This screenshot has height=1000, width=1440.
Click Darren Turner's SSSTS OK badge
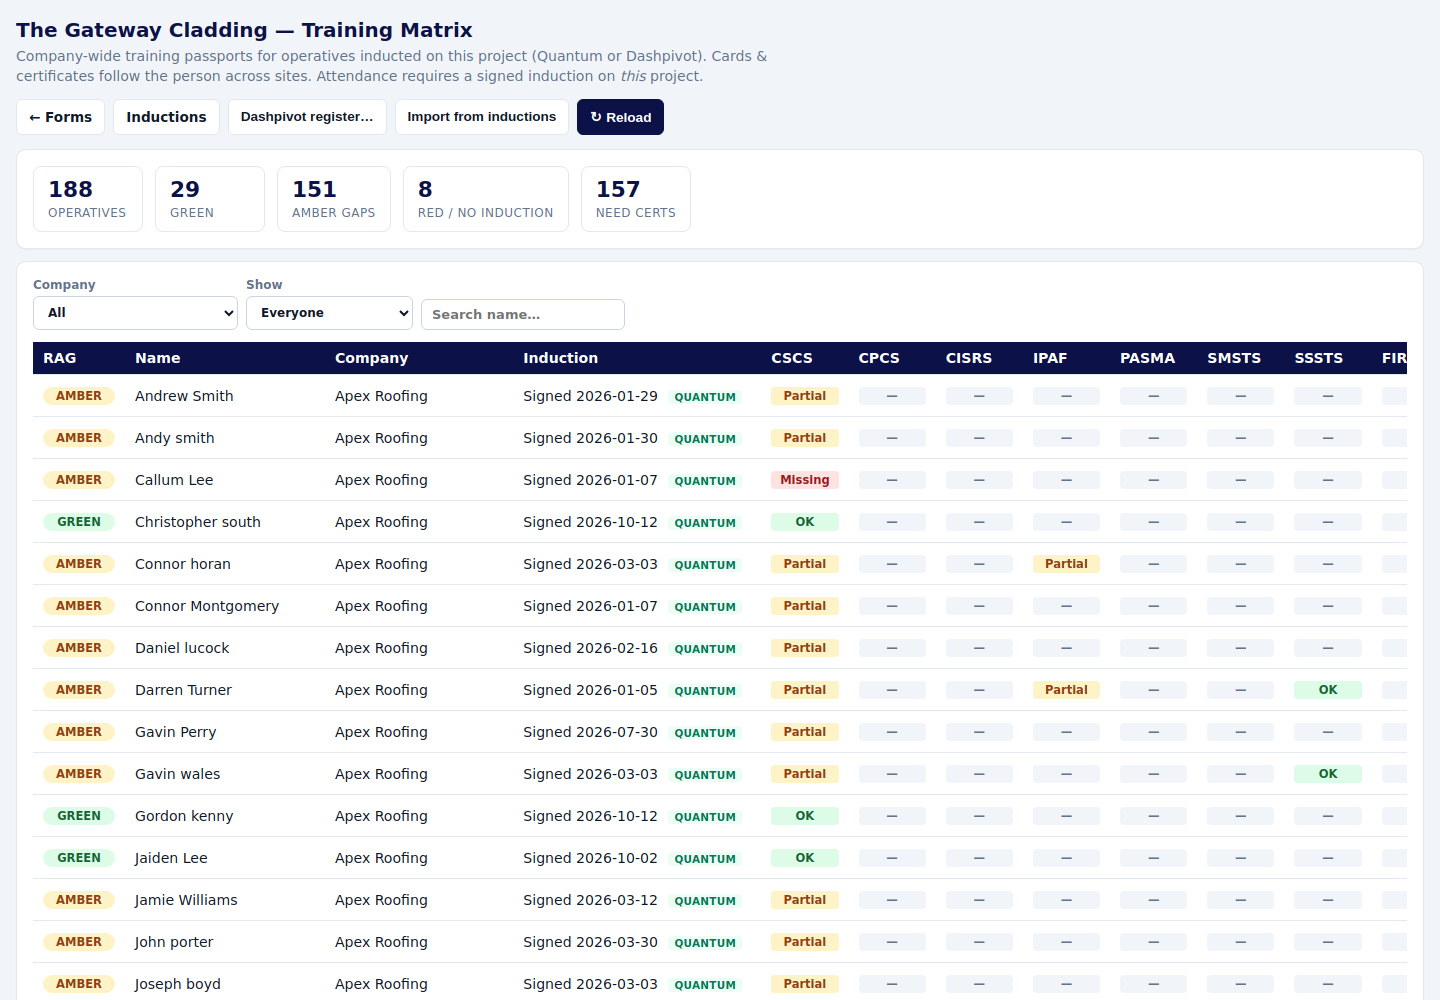coord(1328,690)
